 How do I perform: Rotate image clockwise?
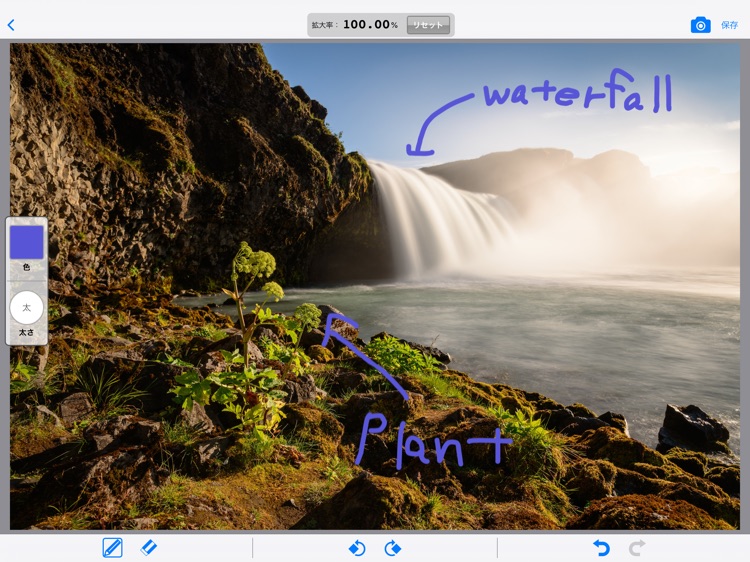click(x=393, y=548)
